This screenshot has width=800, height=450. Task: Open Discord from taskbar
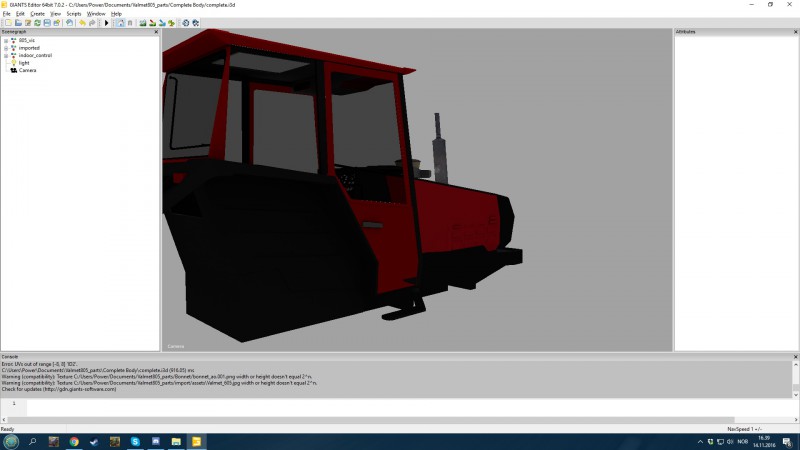(156, 442)
